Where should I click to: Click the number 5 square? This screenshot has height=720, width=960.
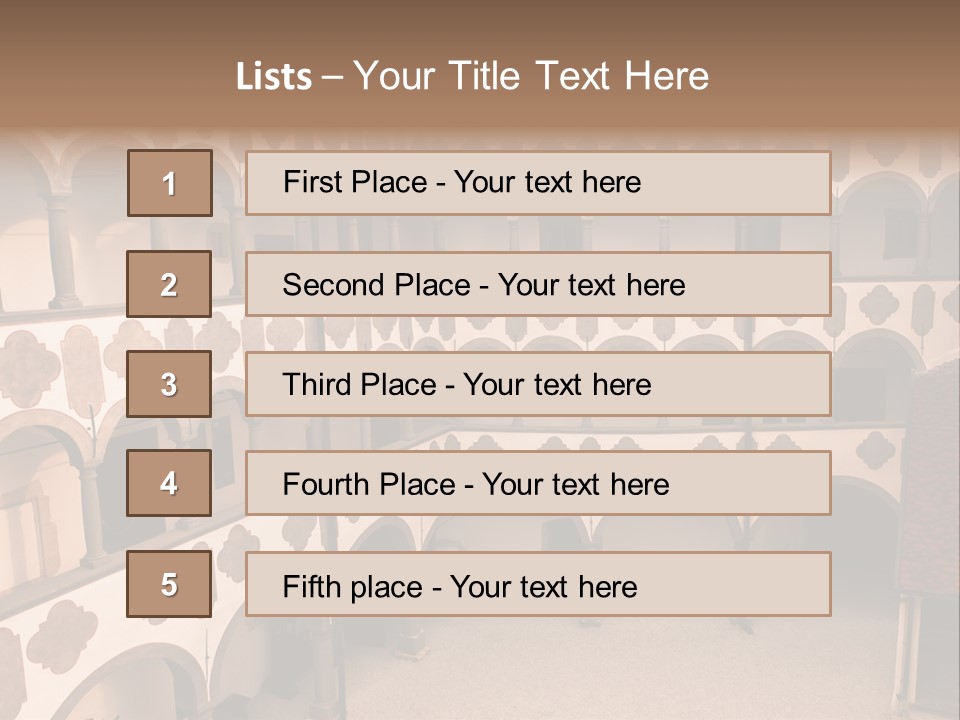169,584
